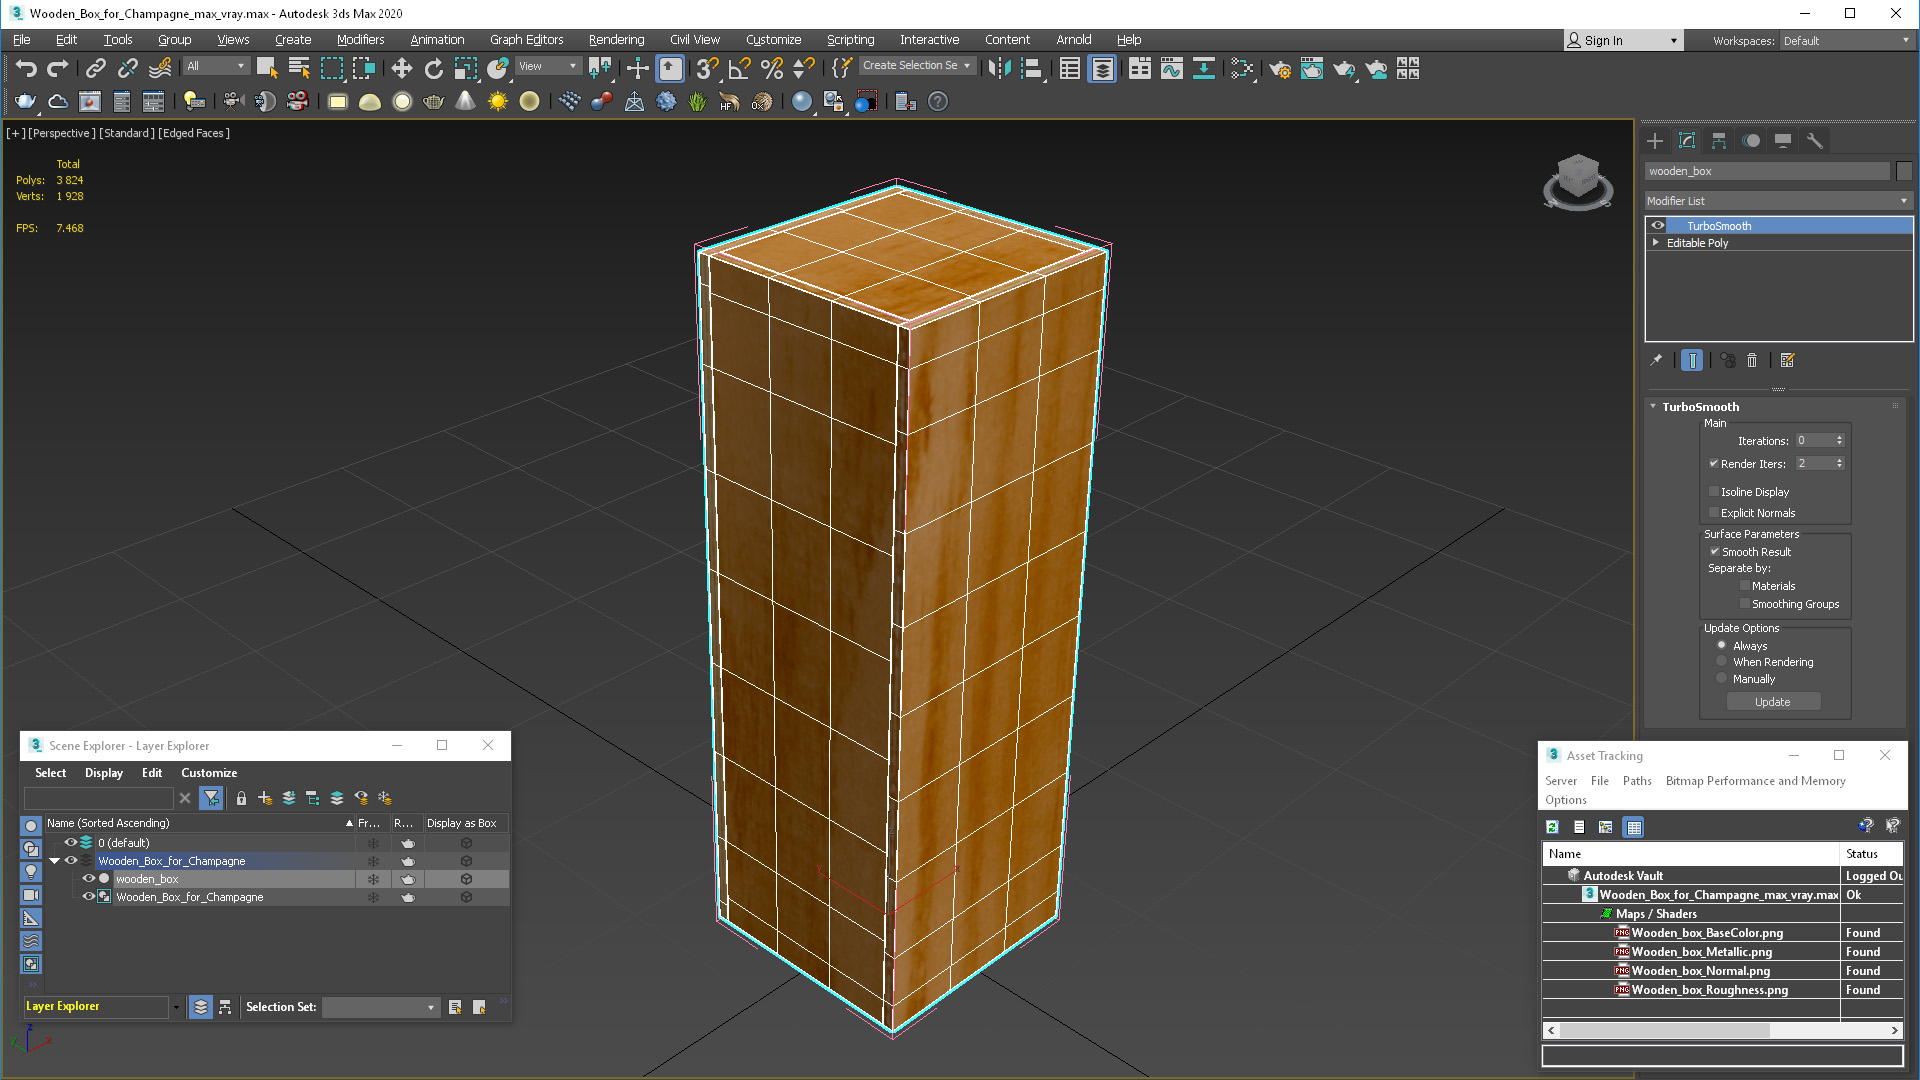Click the Update button in TurboSmooth
The width and height of the screenshot is (1920, 1080).
[1773, 702]
